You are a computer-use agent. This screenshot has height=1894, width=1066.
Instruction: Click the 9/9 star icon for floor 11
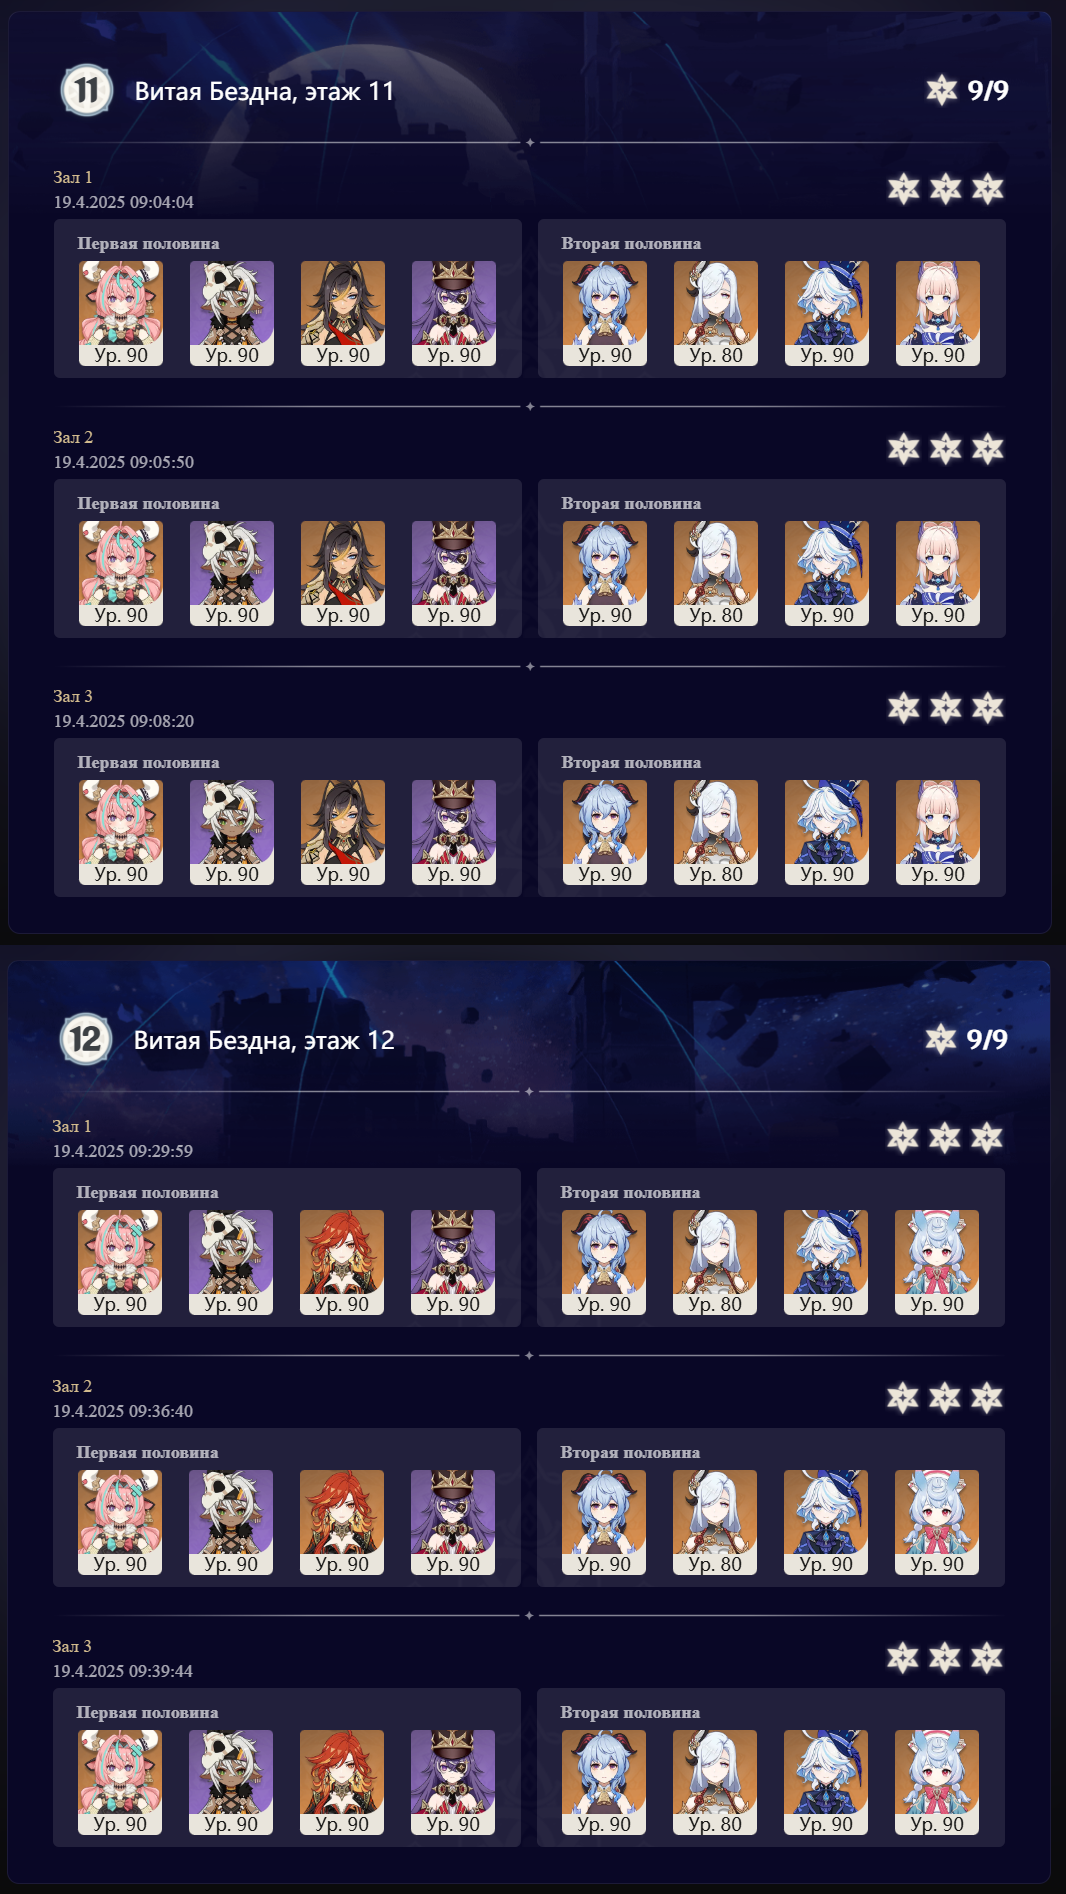click(941, 90)
